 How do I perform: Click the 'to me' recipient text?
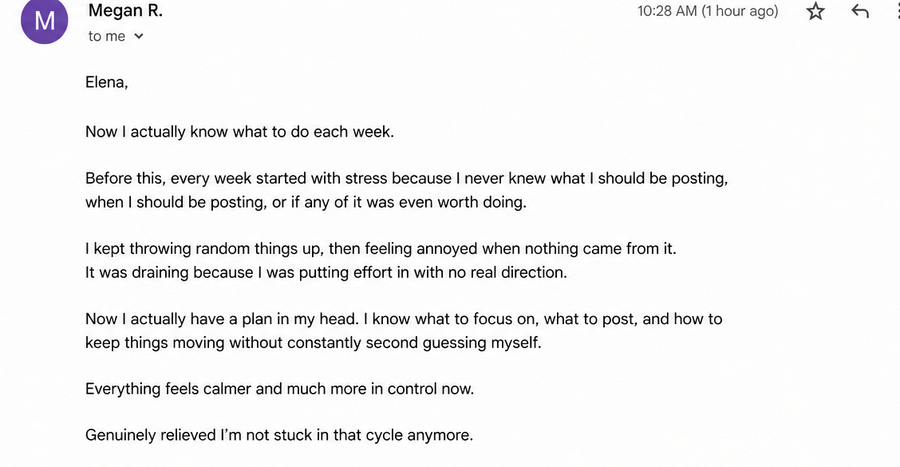[107, 36]
